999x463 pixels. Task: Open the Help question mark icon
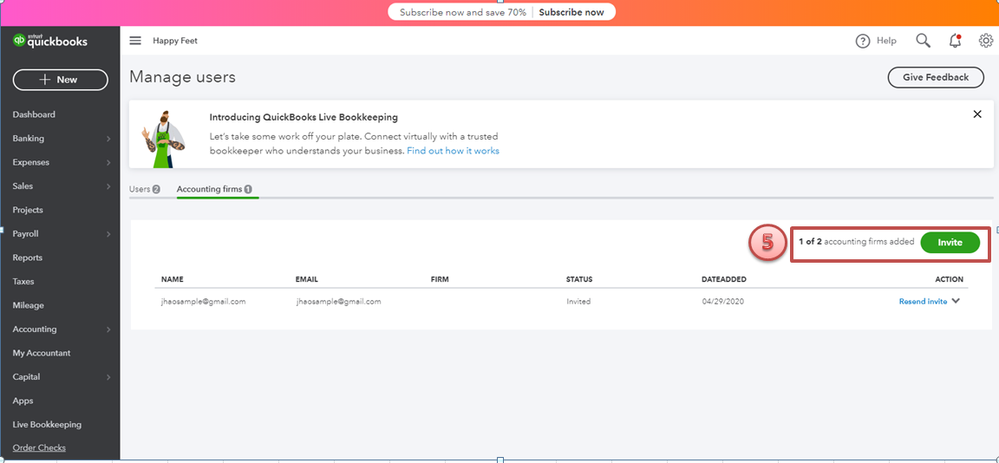pyautogui.click(x=863, y=41)
